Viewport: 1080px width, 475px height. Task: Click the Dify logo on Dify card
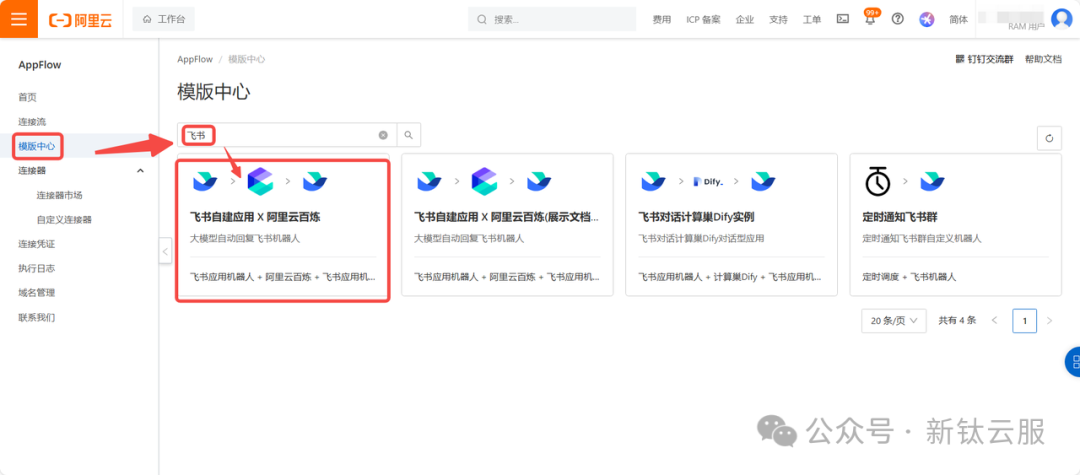(709, 182)
